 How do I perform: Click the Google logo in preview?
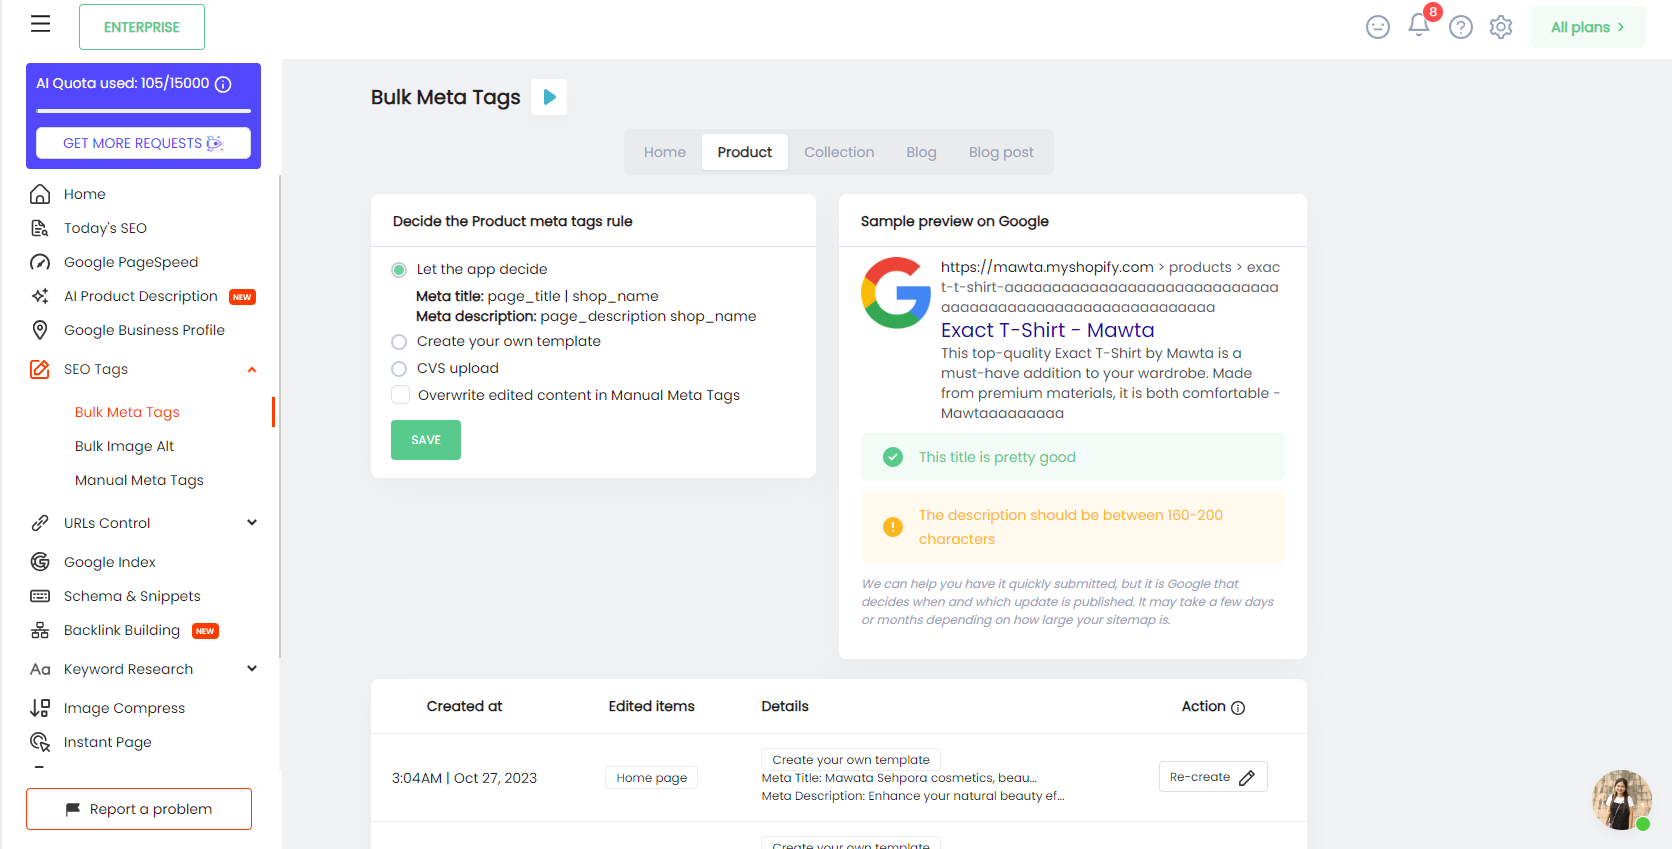coord(896,293)
